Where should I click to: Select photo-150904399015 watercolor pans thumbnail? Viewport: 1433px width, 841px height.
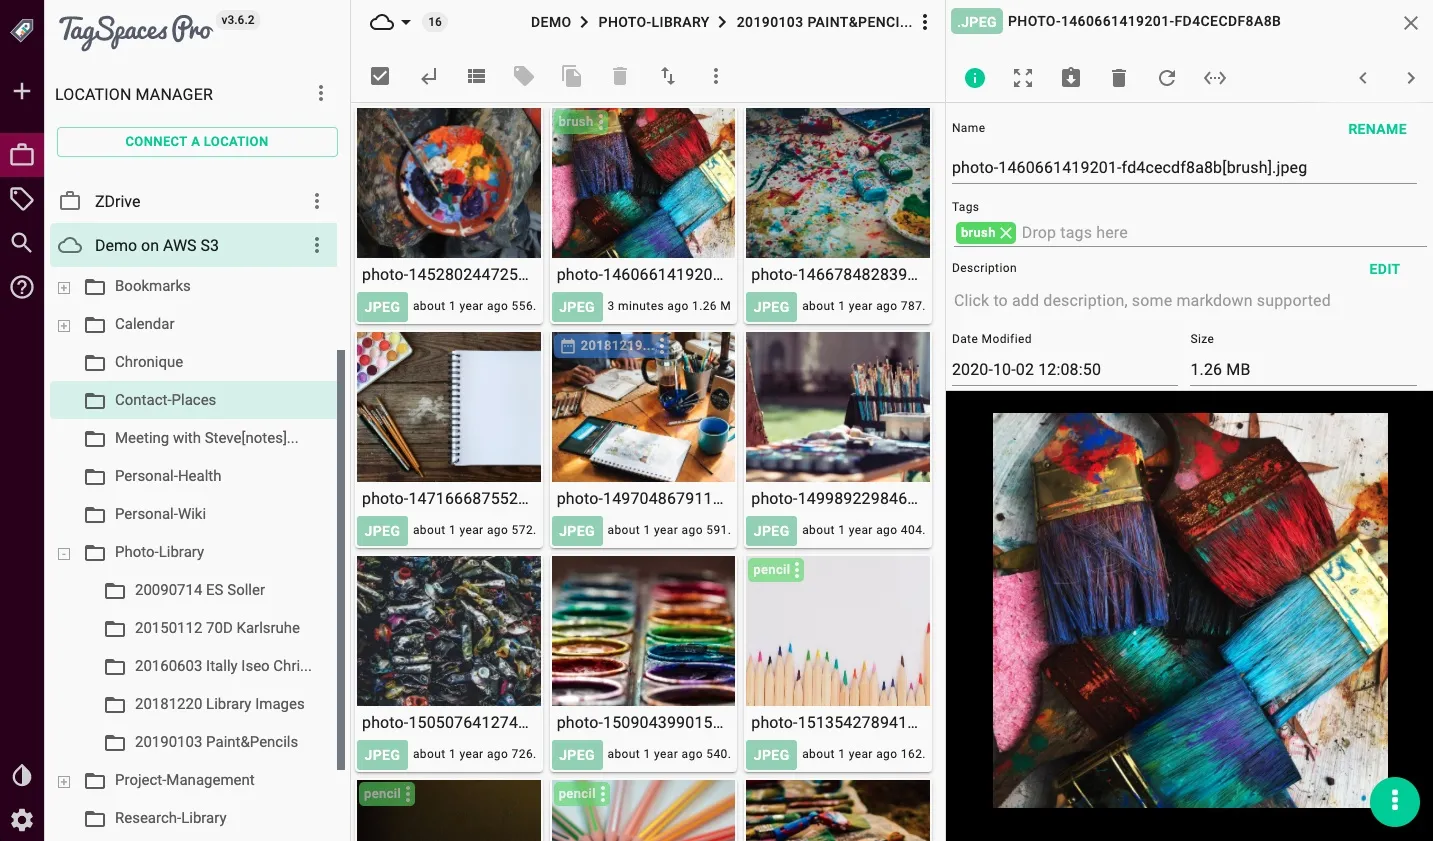tap(644, 631)
